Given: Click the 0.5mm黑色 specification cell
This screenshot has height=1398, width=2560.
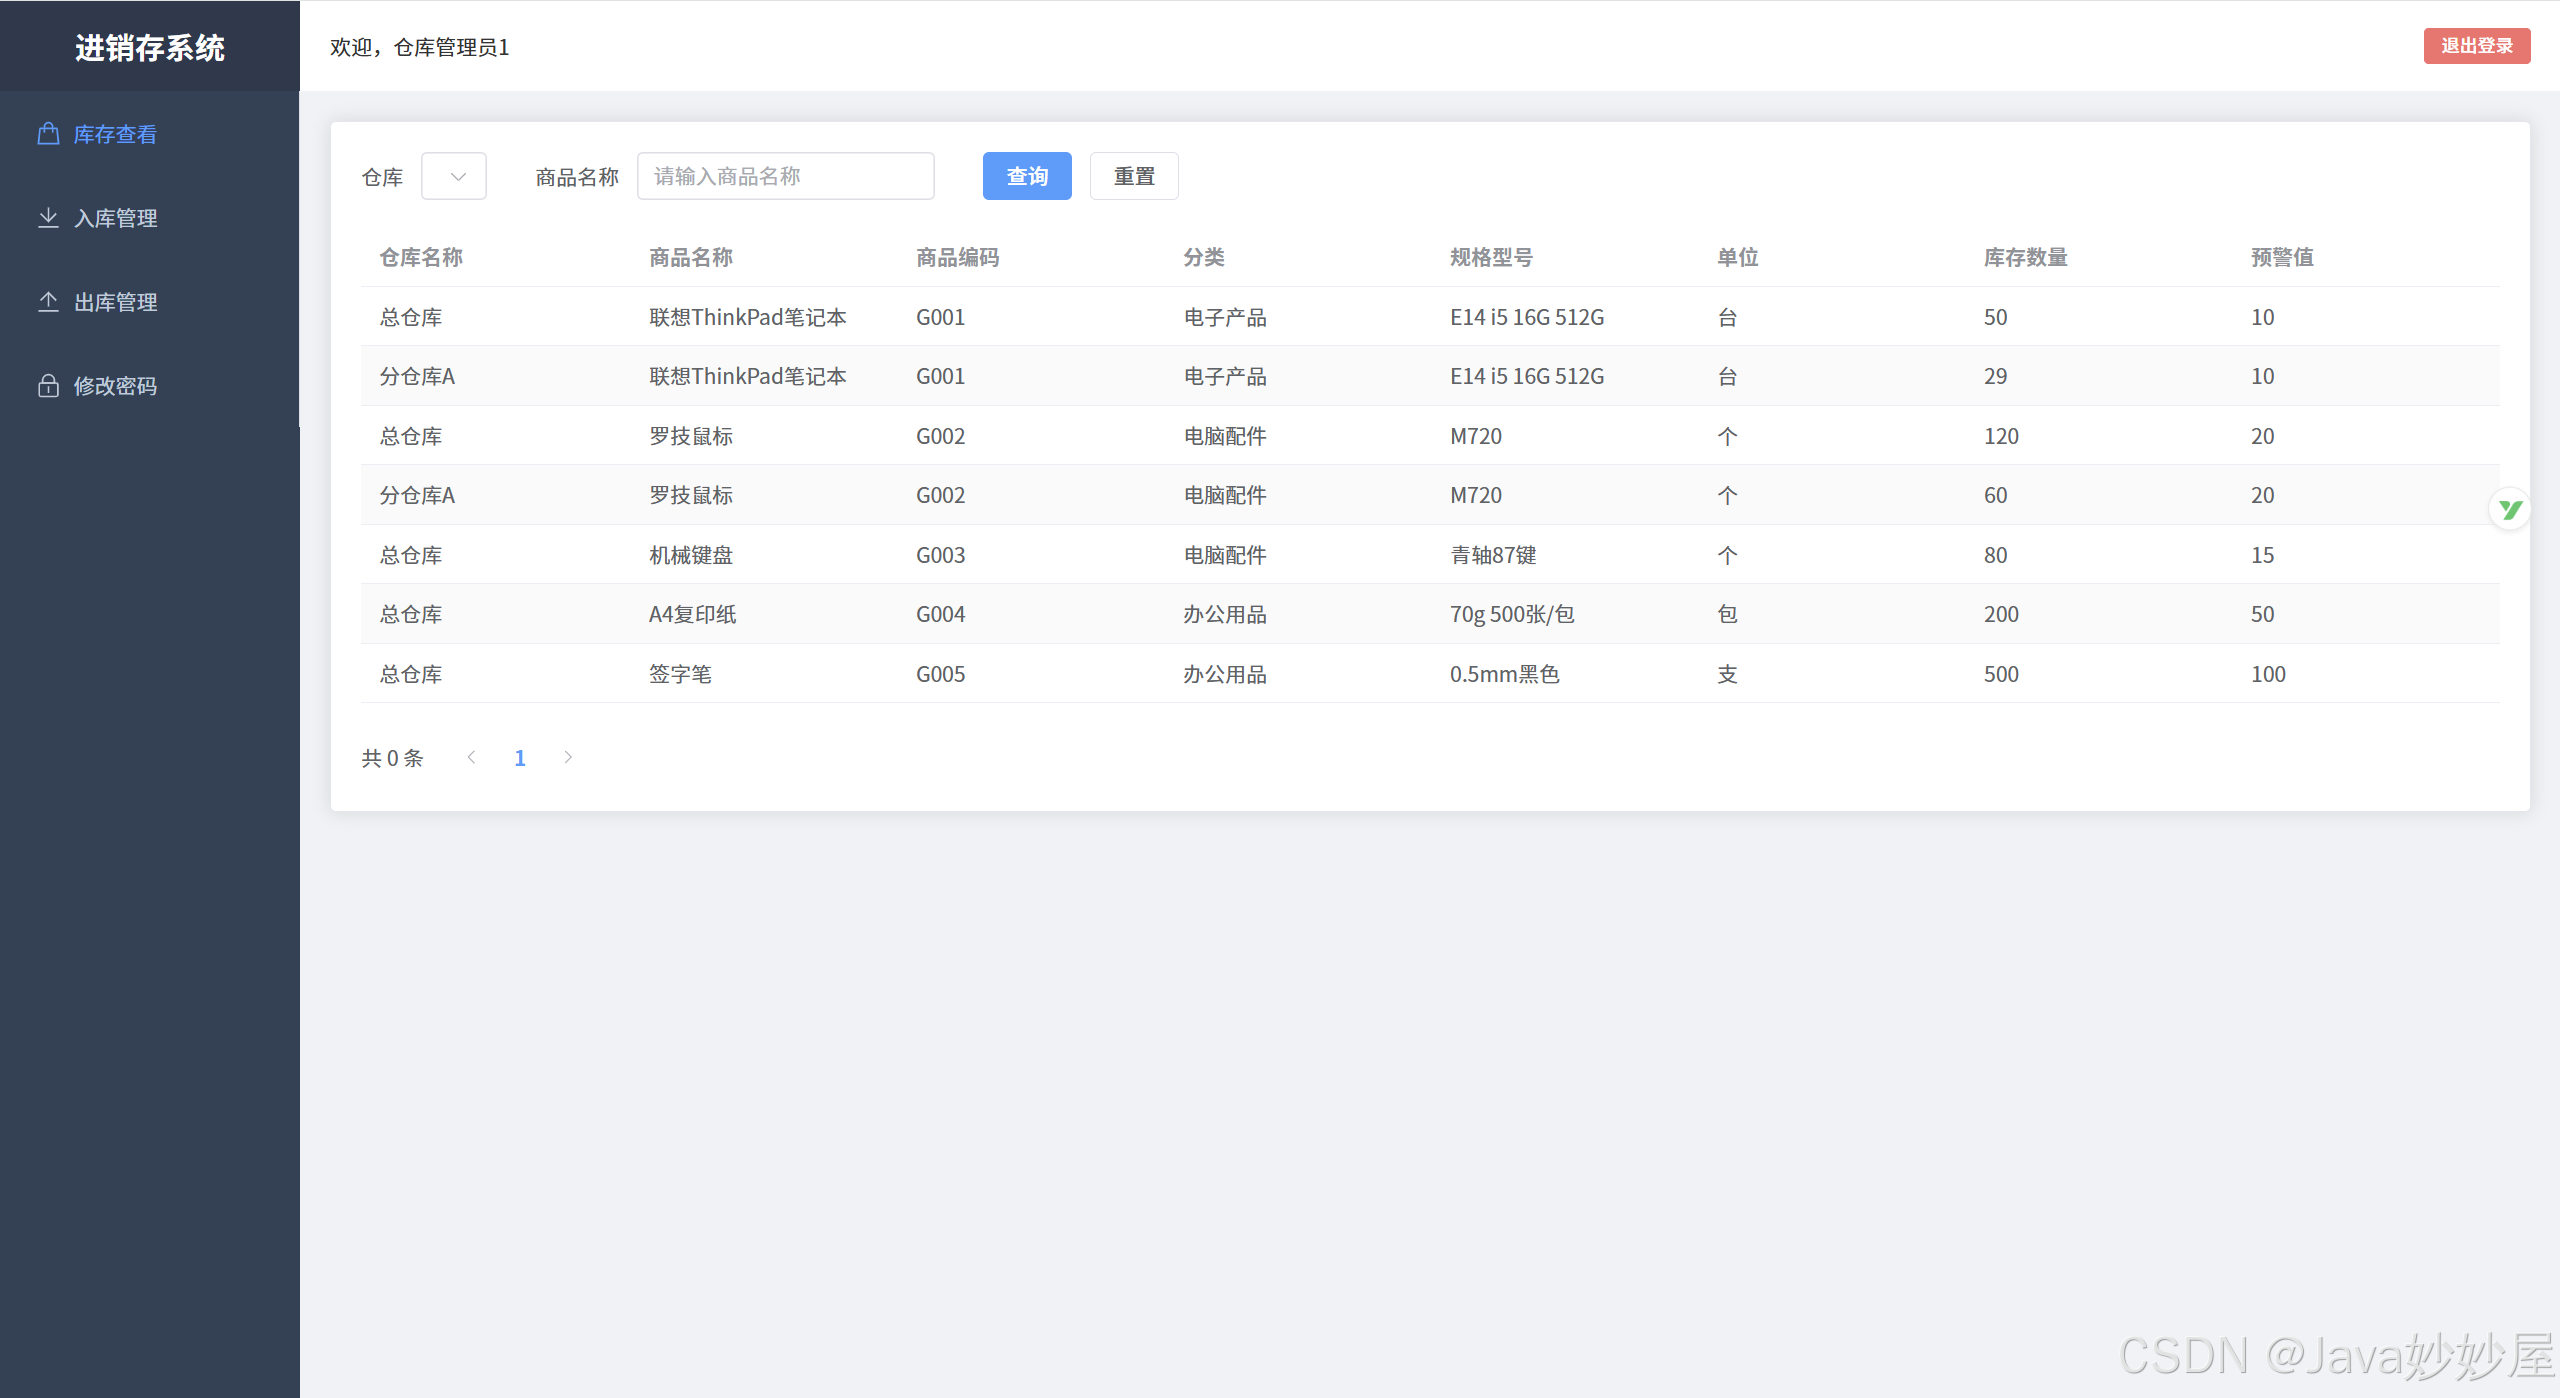Looking at the screenshot, I should (1505, 674).
